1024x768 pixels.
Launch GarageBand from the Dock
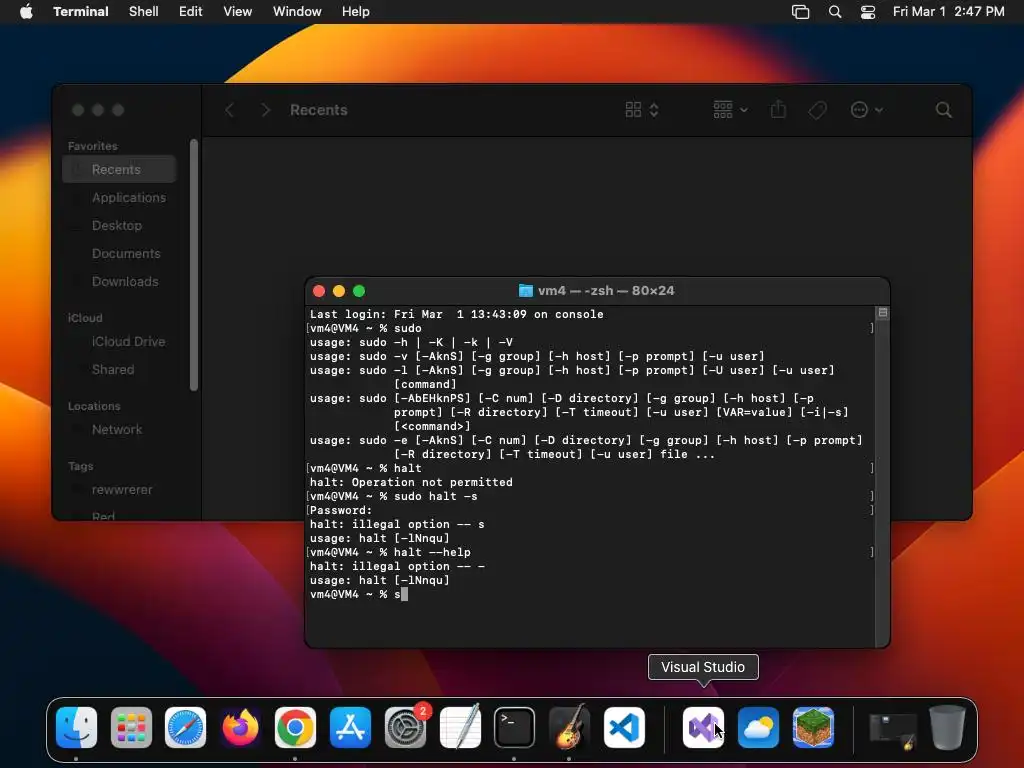click(569, 727)
